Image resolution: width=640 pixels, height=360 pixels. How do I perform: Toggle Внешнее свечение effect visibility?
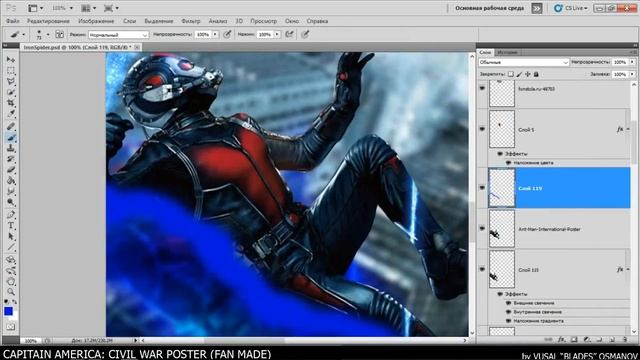(509, 303)
